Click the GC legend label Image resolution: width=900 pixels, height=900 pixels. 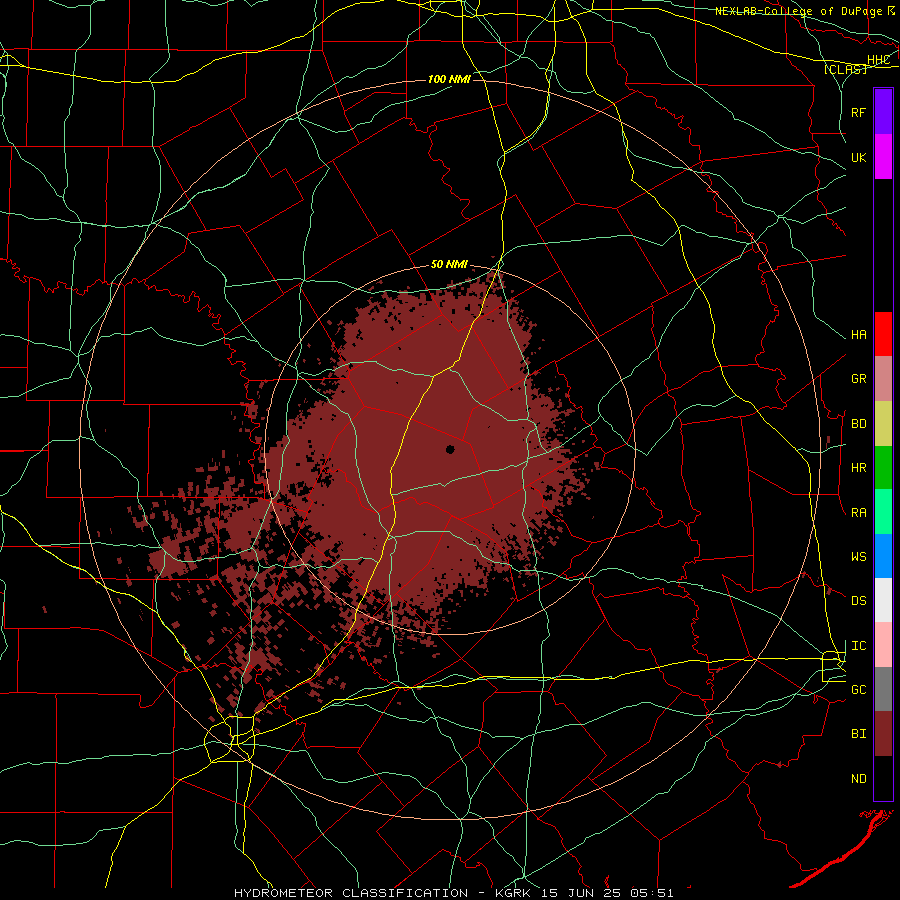858,690
